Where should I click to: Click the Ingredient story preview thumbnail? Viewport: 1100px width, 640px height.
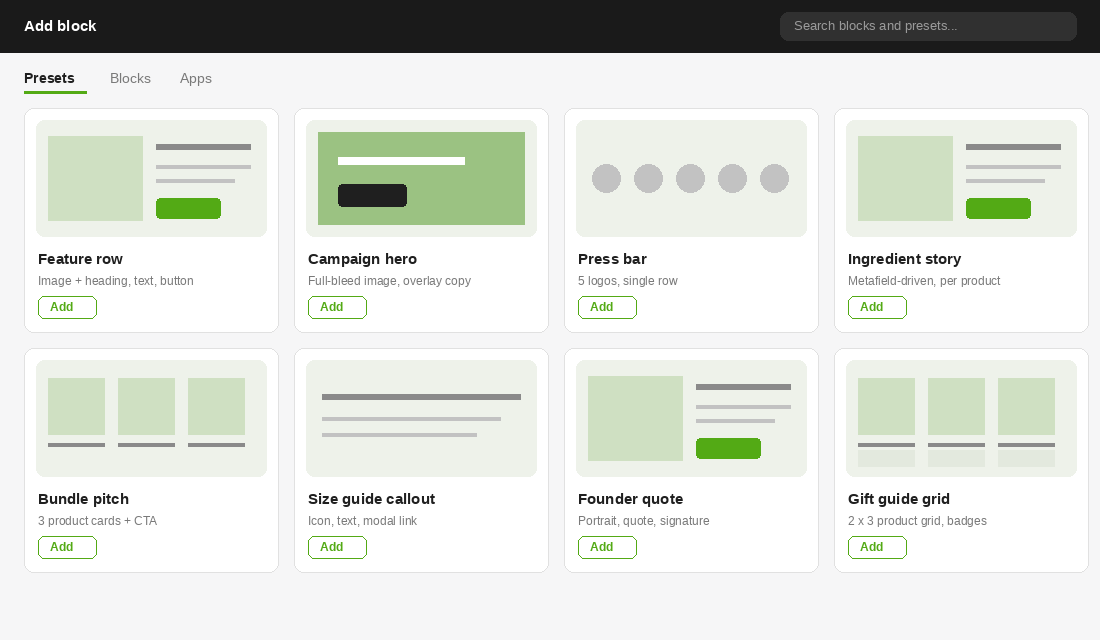(962, 178)
